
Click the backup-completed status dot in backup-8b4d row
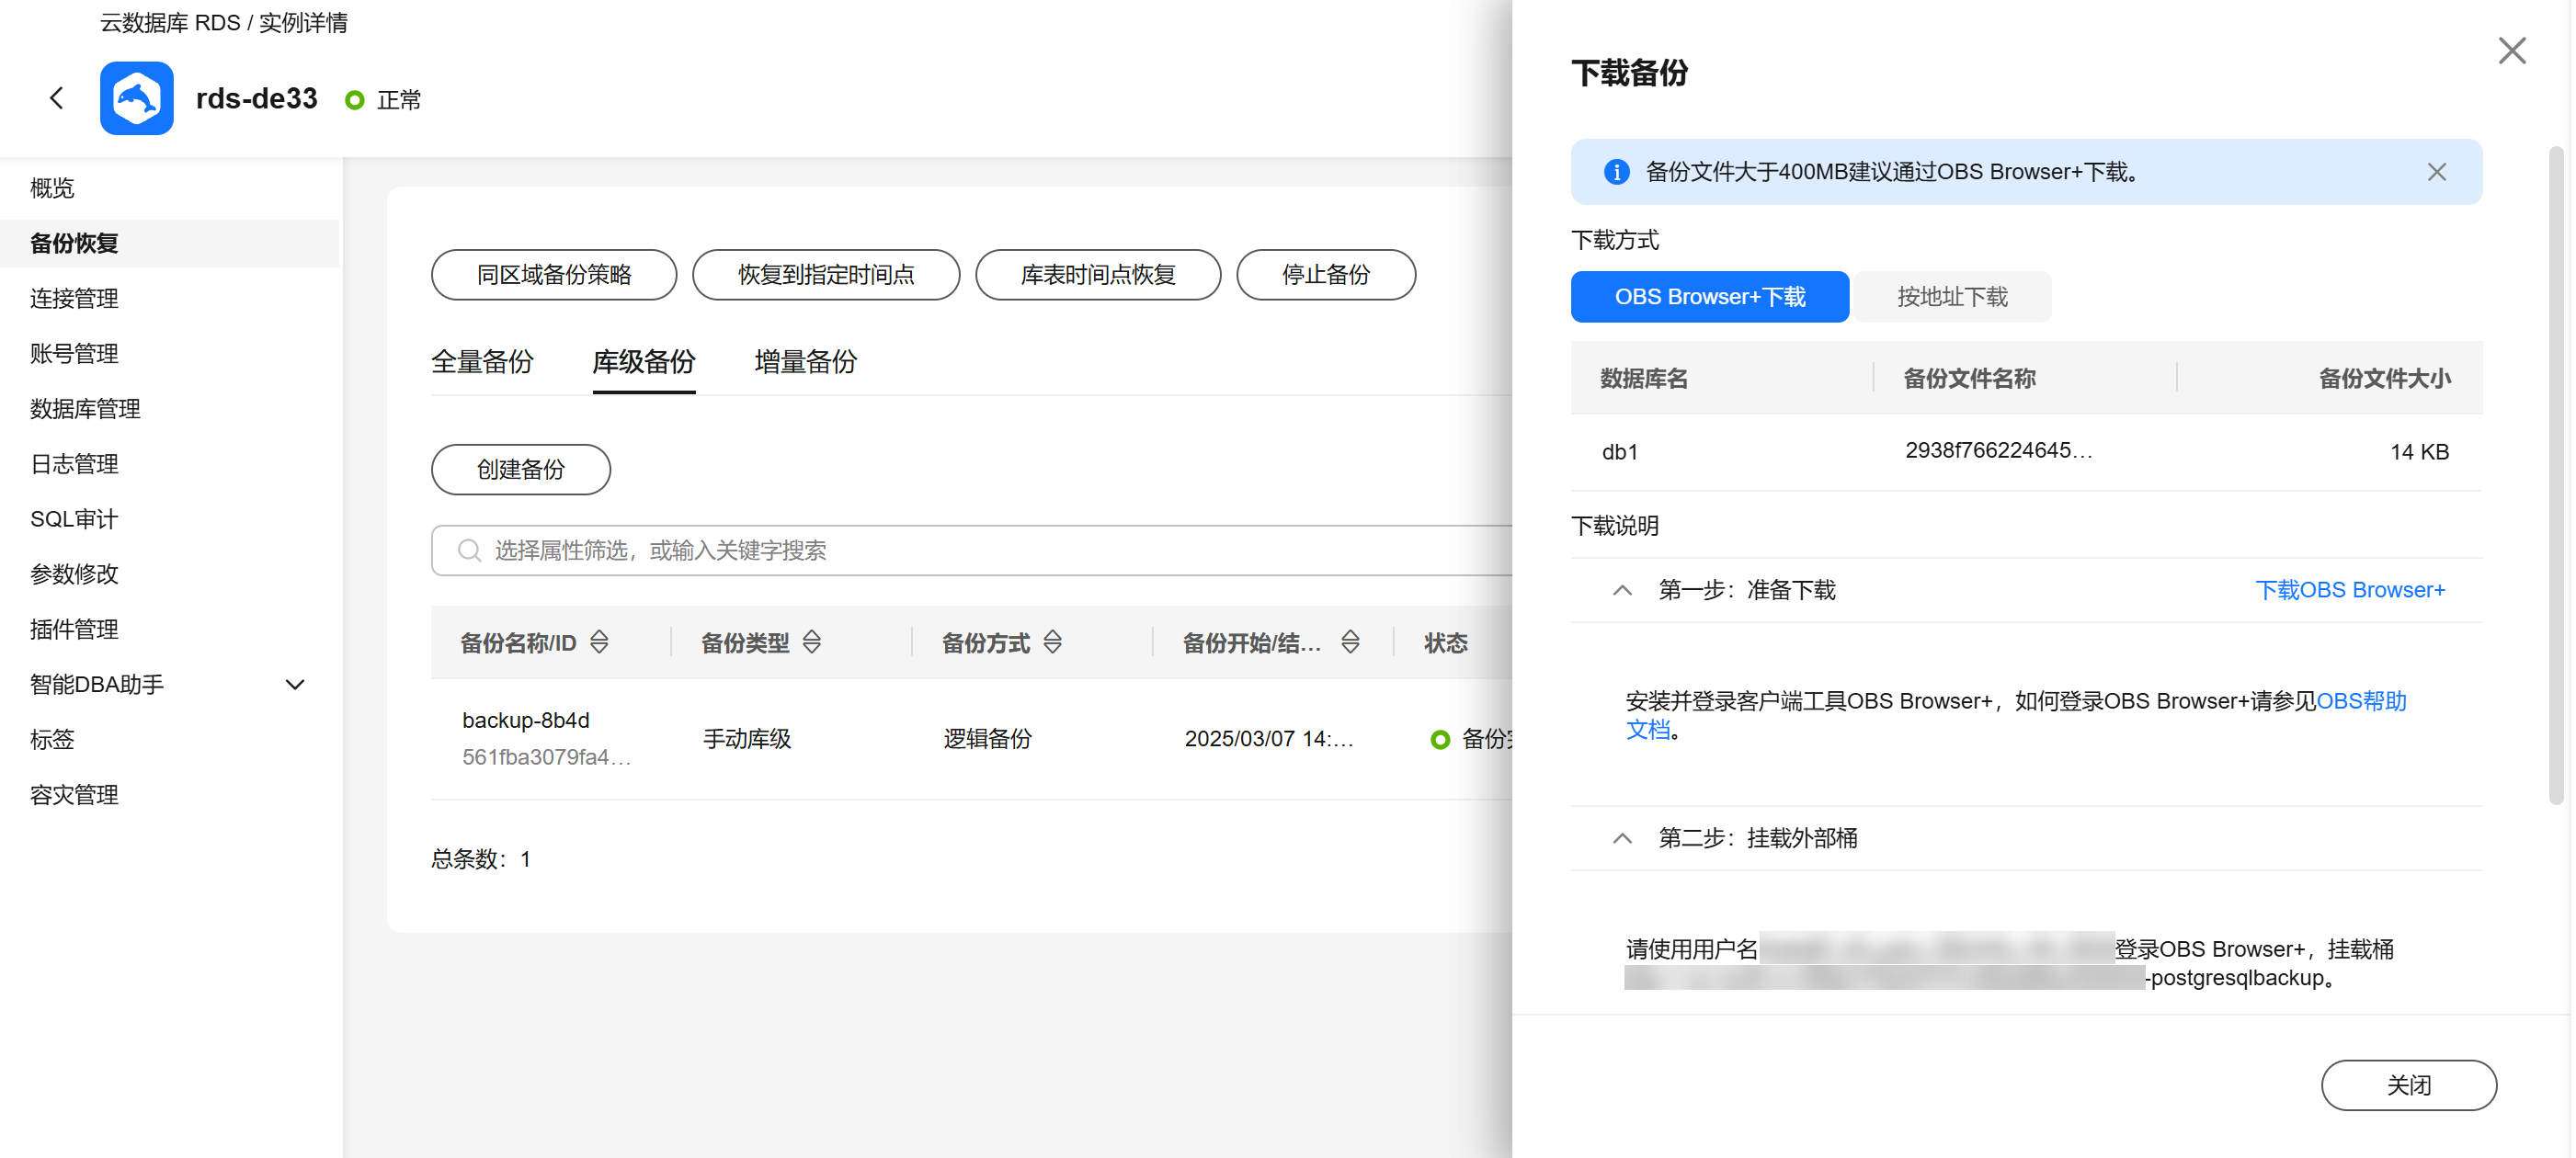1440,739
